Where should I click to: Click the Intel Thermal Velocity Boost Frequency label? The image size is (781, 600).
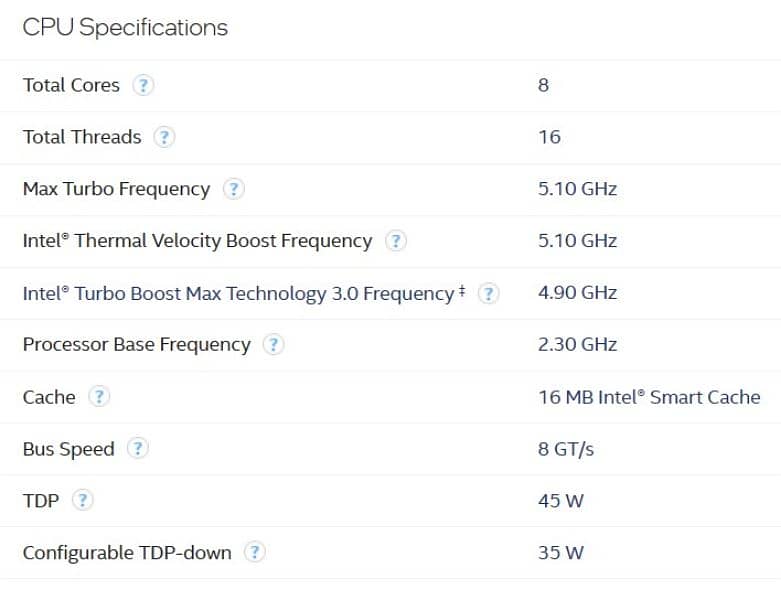(x=197, y=241)
